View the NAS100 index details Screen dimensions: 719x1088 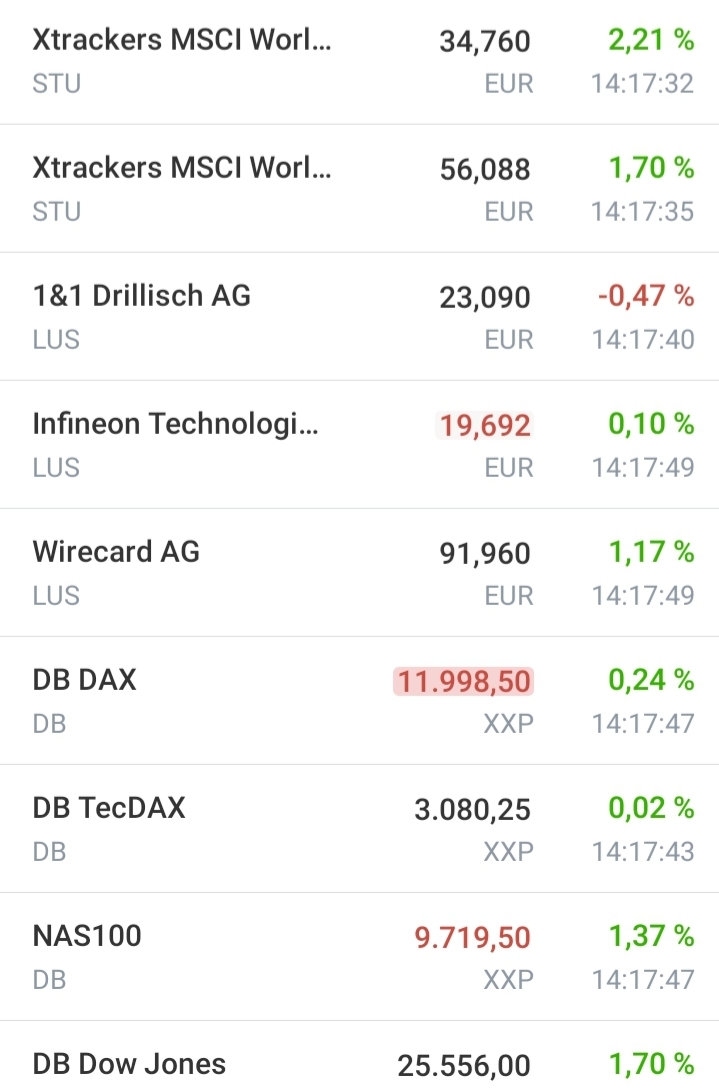pyautogui.click(x=78, y=936)
